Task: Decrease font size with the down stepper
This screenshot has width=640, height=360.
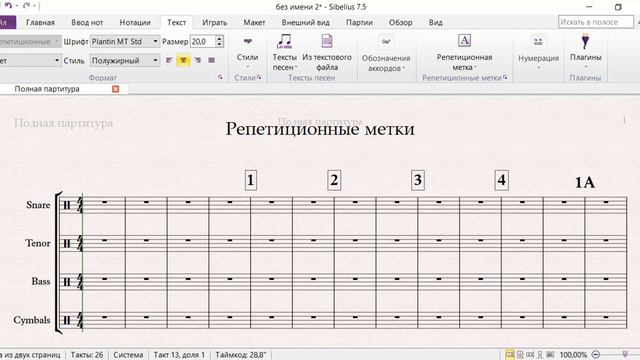Action: pyautogui.click(x=220, y=44)
